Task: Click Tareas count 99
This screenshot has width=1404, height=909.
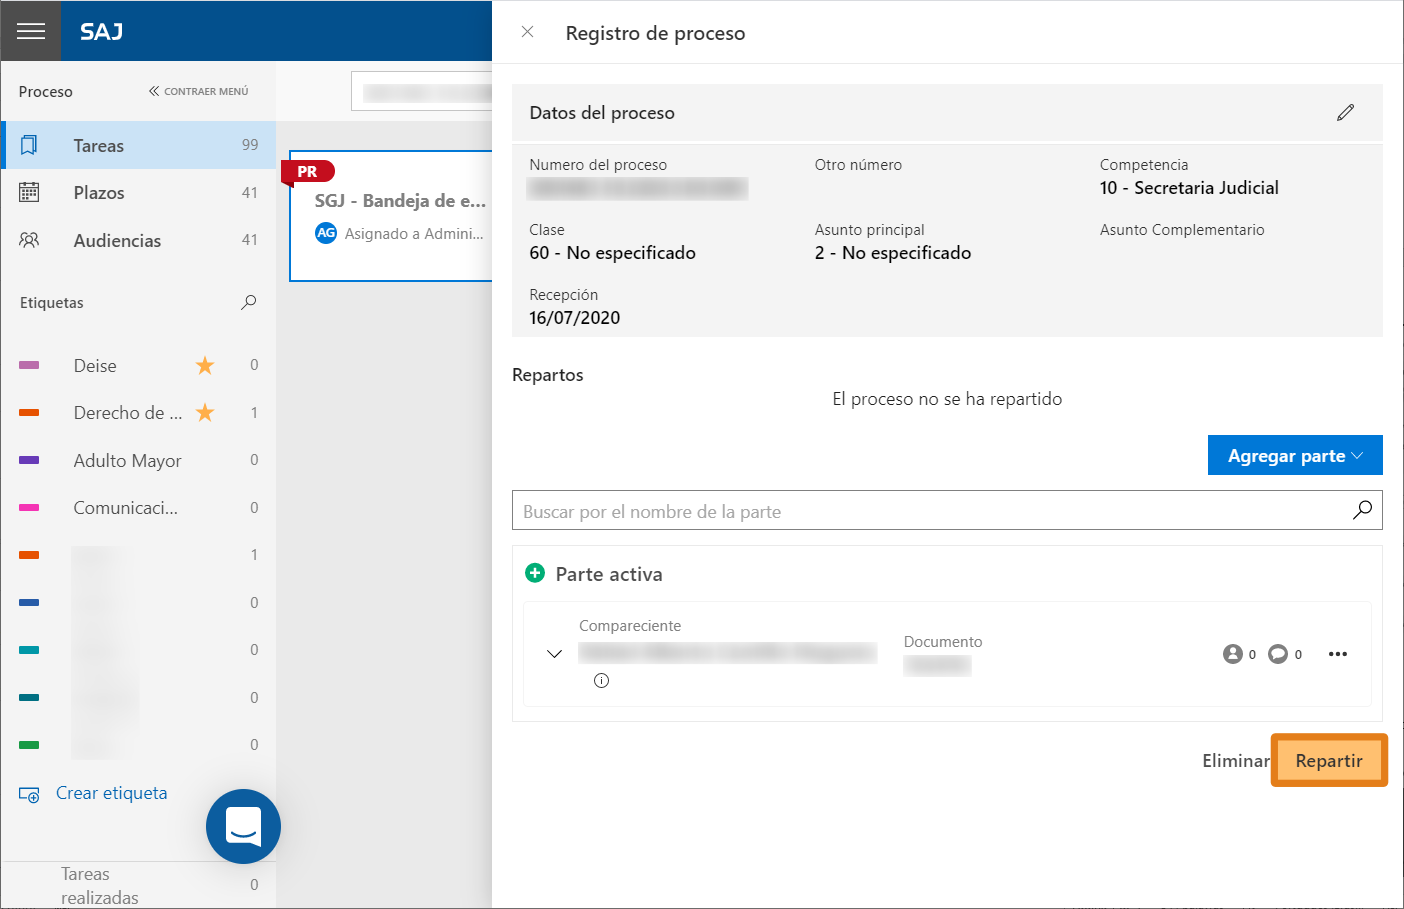Action: (x=250, y=145)
